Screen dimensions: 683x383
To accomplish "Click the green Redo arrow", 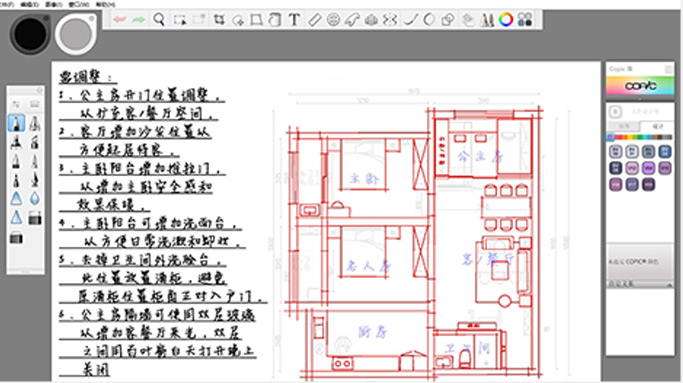I will 139,20.
